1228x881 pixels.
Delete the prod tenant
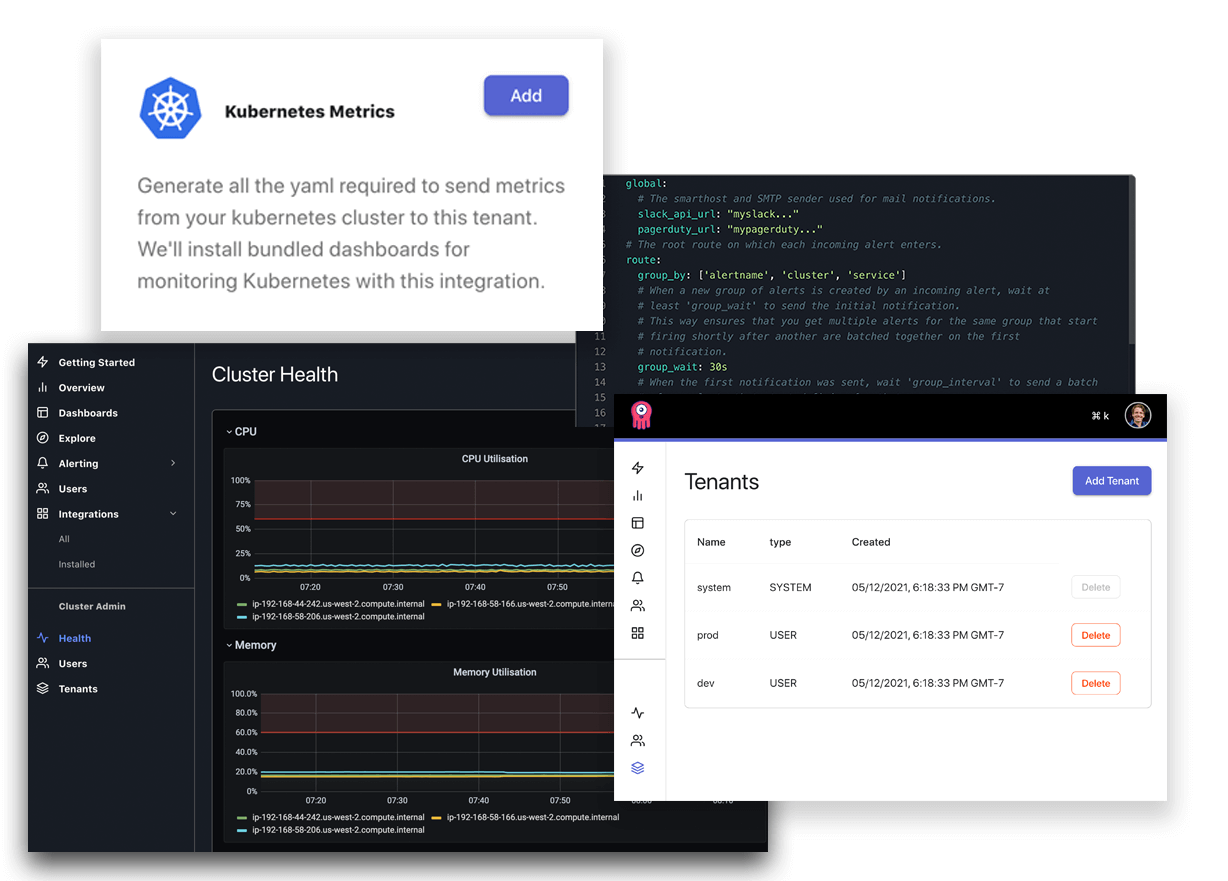coord(1096,635)
